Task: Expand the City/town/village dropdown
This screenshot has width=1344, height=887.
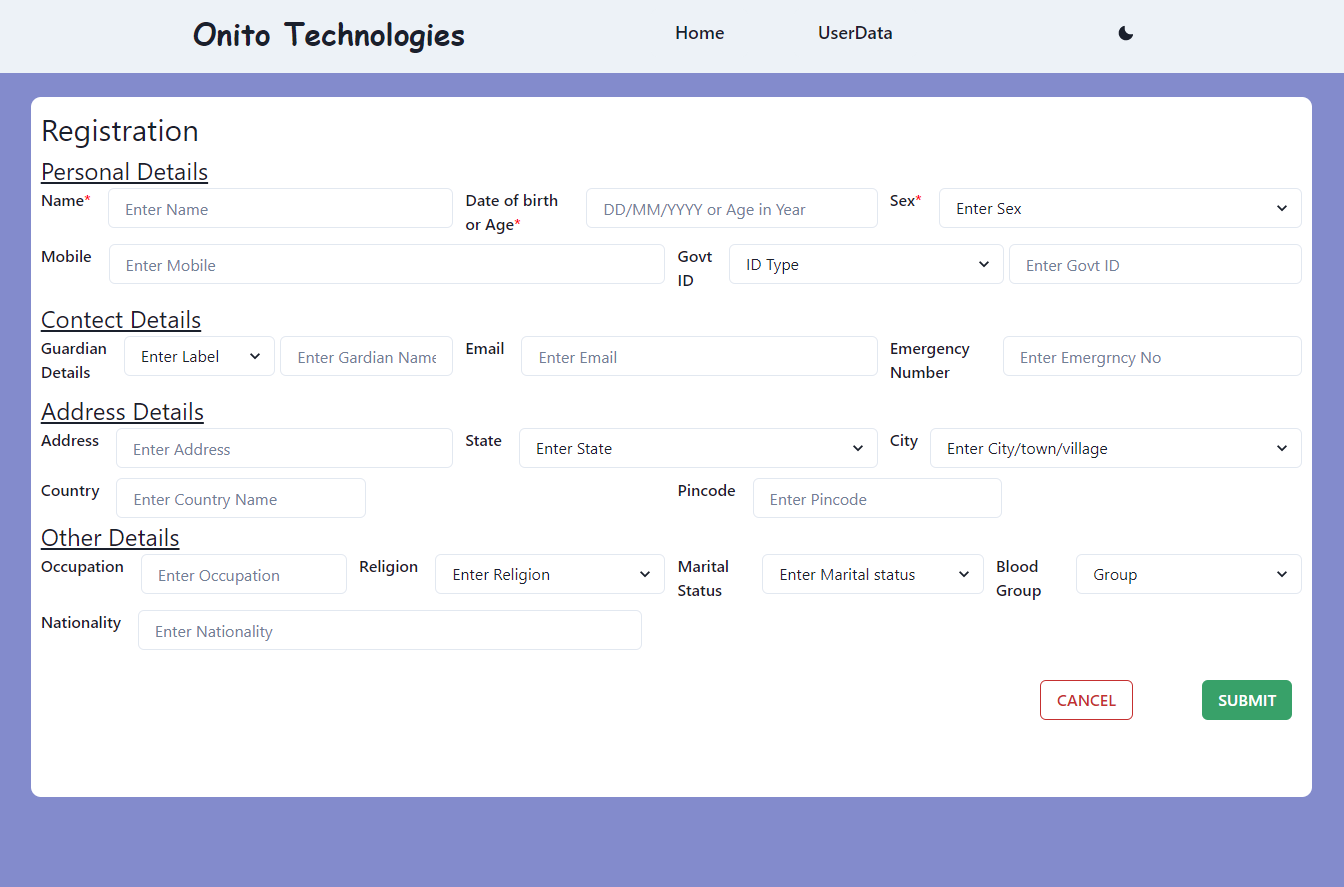Action: (1115, 448)
